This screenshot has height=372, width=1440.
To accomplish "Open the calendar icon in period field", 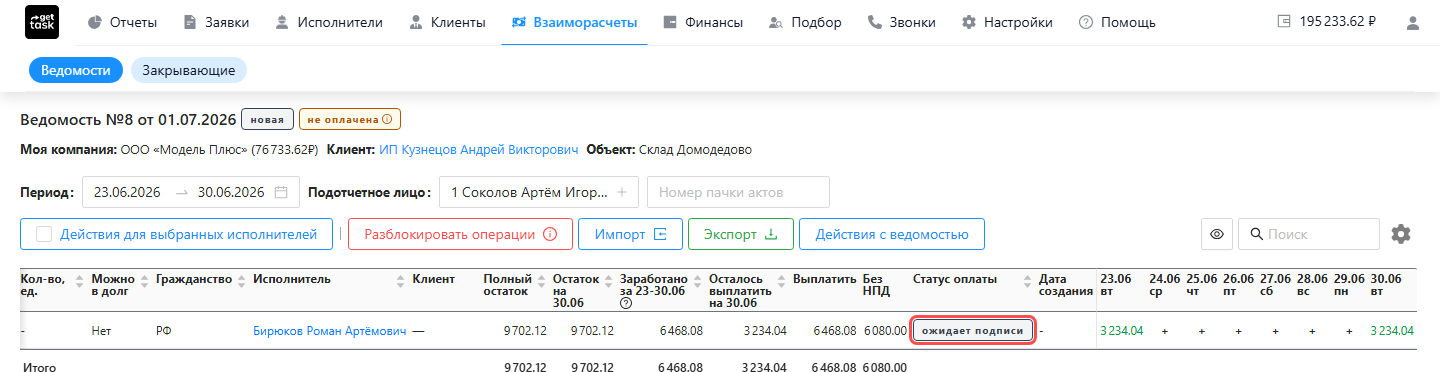I will click(281, 192).
